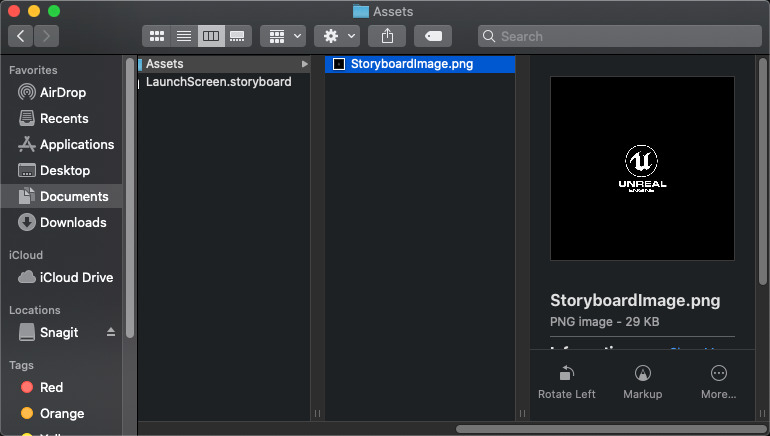
Task: Click Rotate Left in preview pane
Action: point(567,382)
